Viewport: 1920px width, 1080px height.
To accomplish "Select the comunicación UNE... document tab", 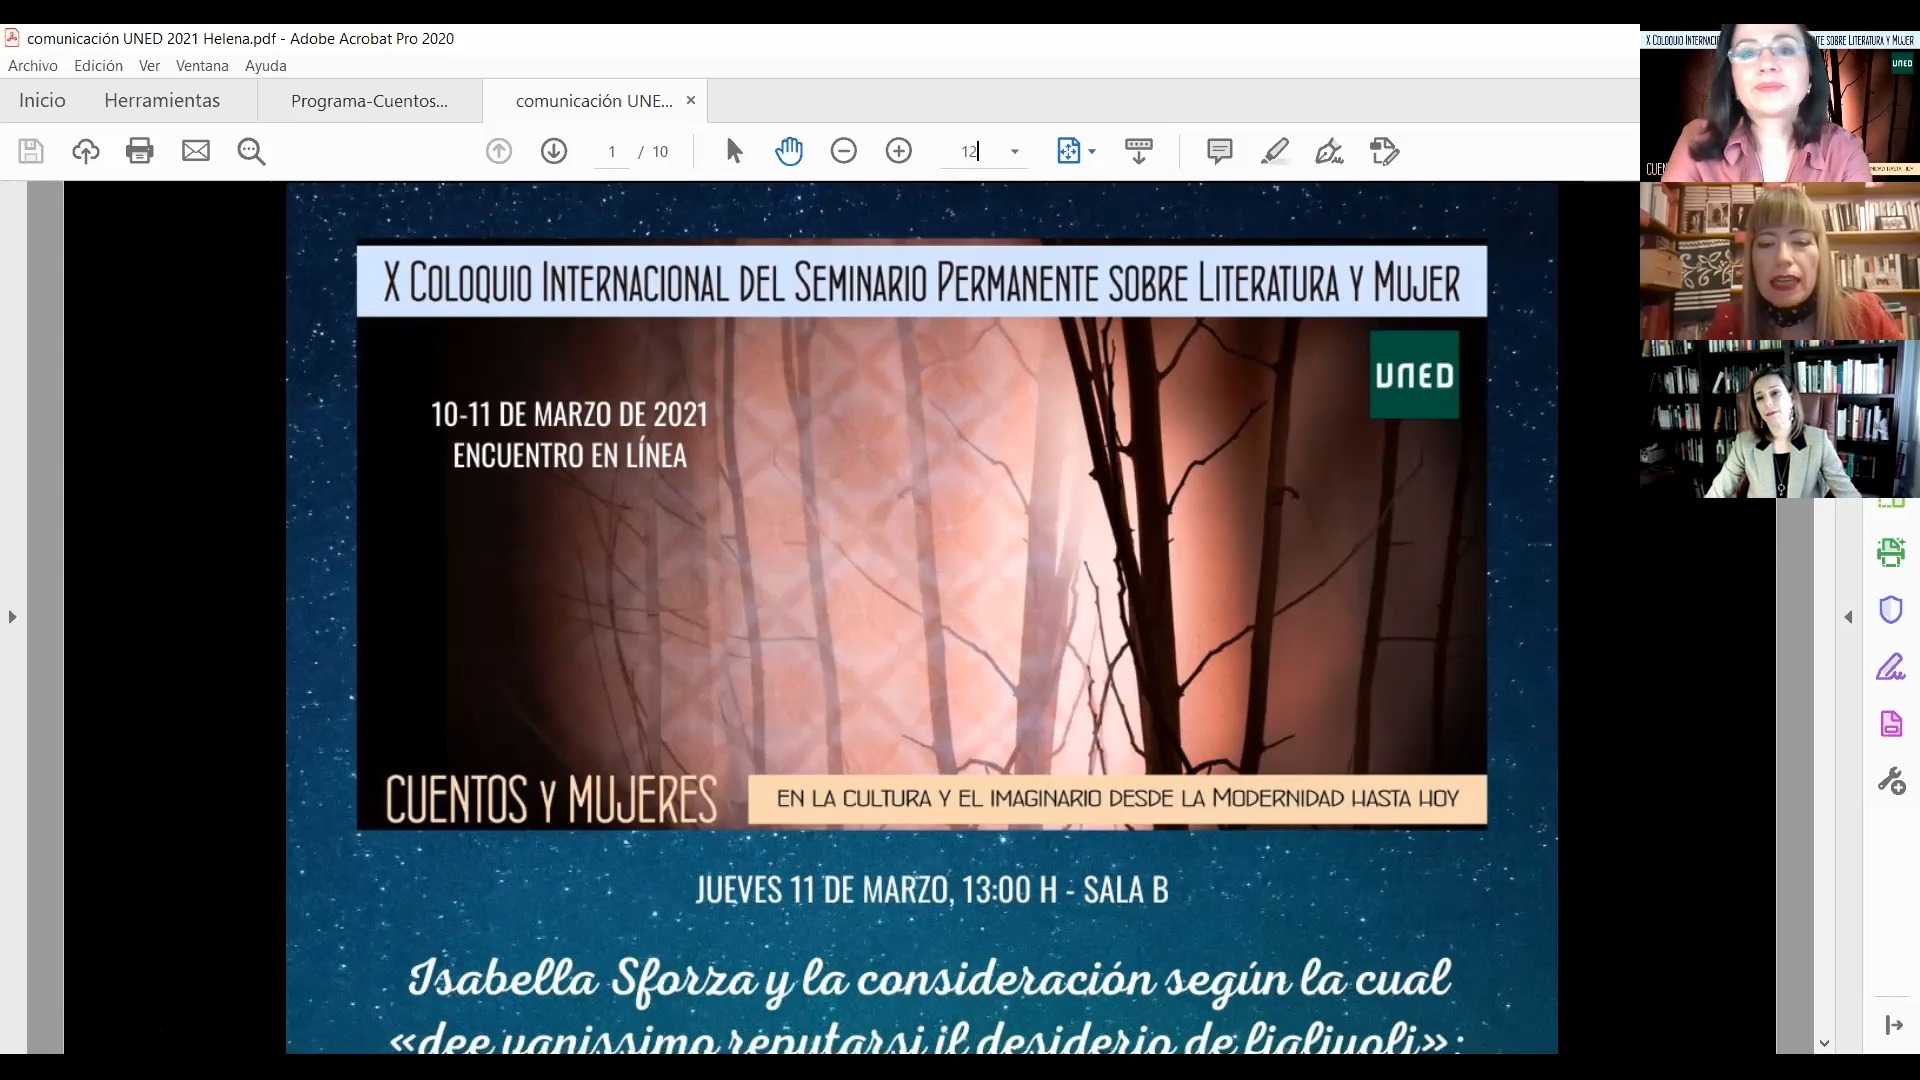I will point(594,101).
